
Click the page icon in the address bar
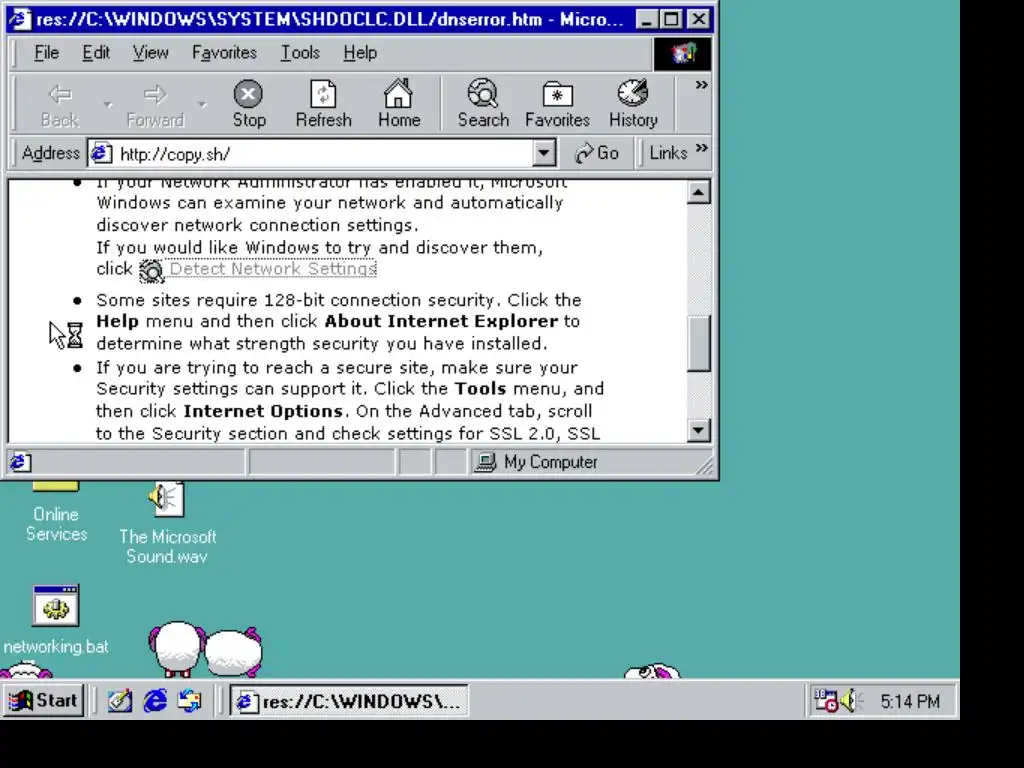101,153
